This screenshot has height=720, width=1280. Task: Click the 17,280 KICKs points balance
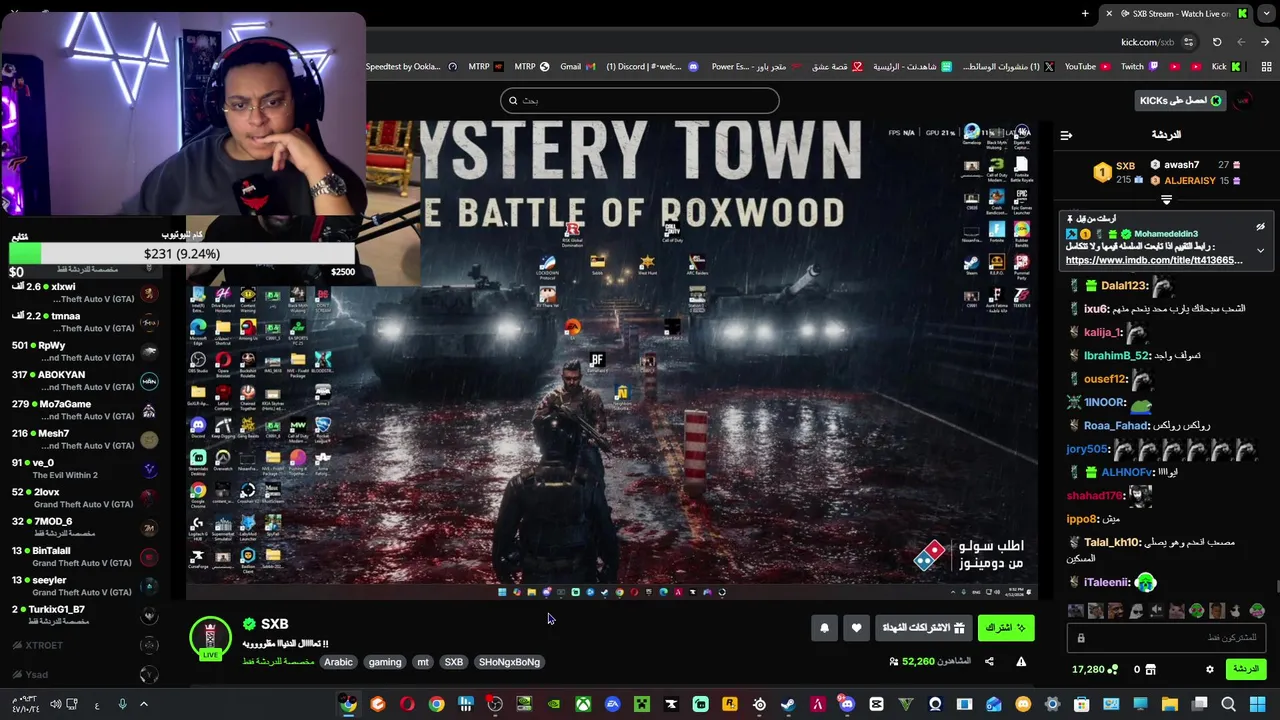1093,669
